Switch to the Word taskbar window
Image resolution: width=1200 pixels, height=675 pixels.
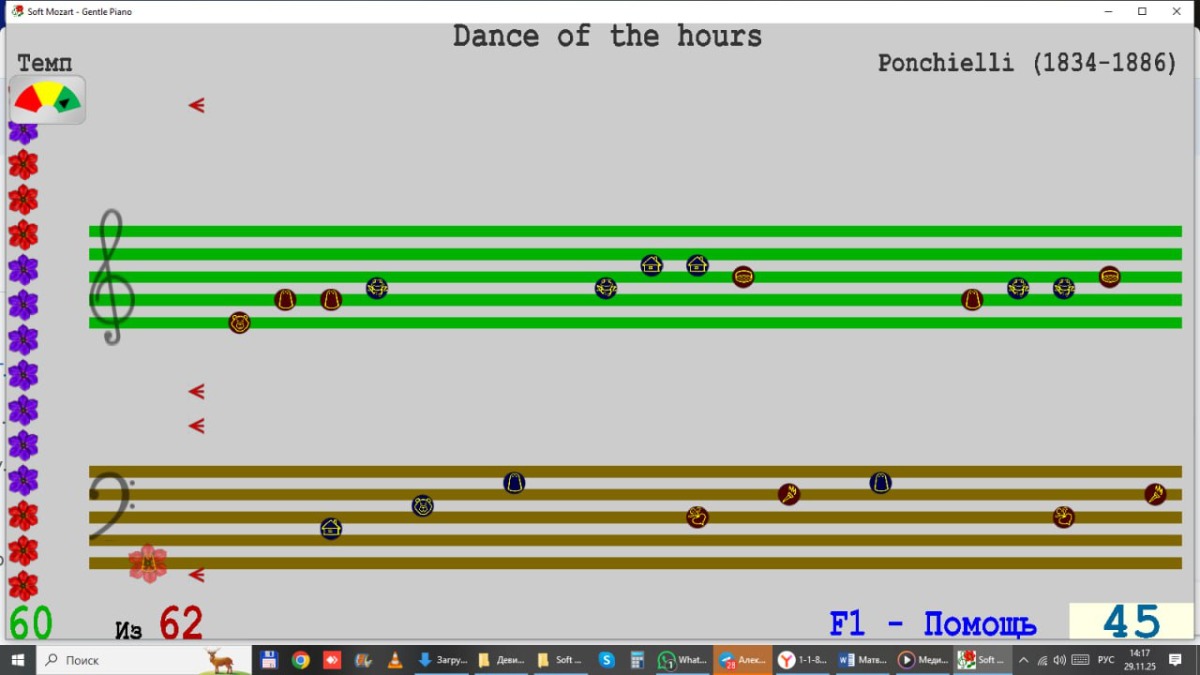[x=862, y=660]
